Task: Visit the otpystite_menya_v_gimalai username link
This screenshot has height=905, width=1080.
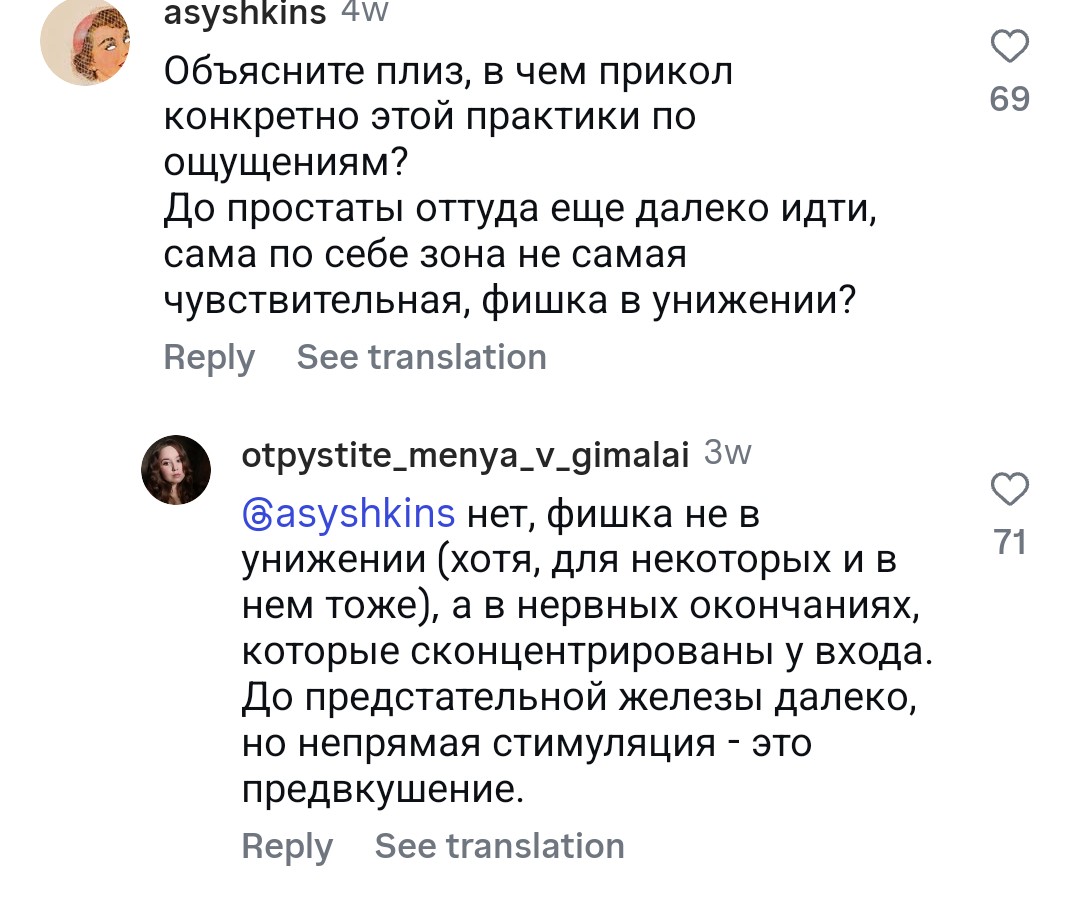Action: 466,455
